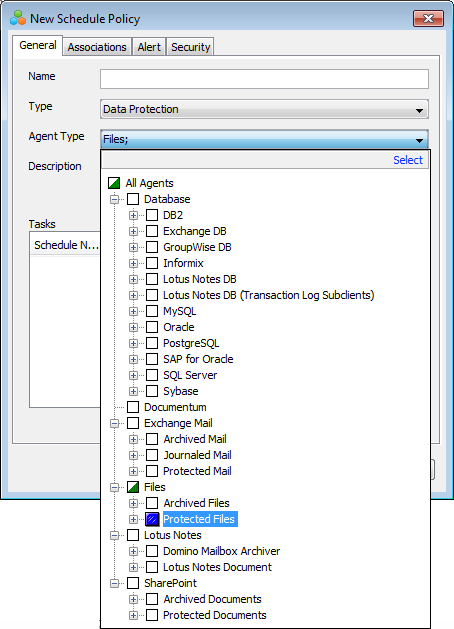The height and width of the screenshot is (629, 454).
Task: Collapse the SharePoint group
Action: pyautogui.click(x=114, y=583)
